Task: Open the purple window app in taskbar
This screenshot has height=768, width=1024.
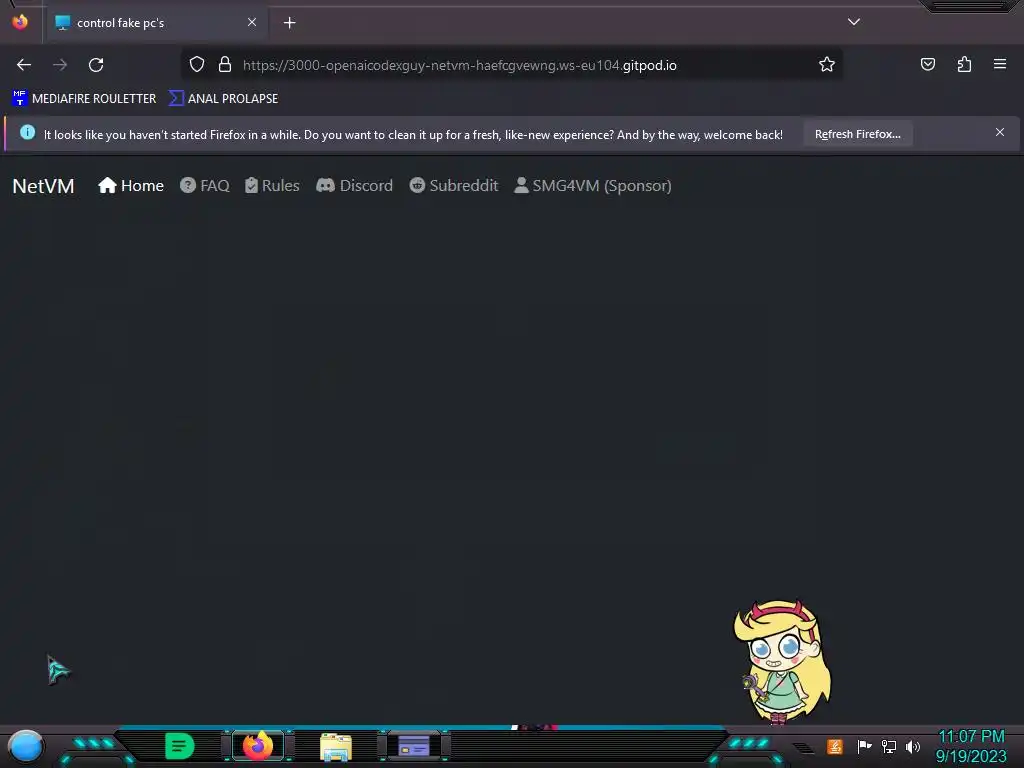Action: [414, 746]
